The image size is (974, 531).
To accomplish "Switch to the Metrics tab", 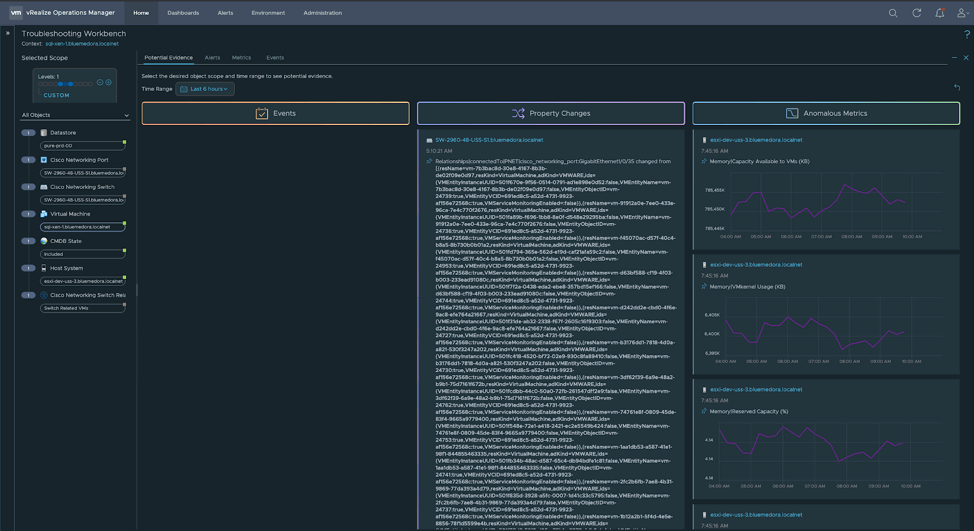I will [x=242, y=58].
